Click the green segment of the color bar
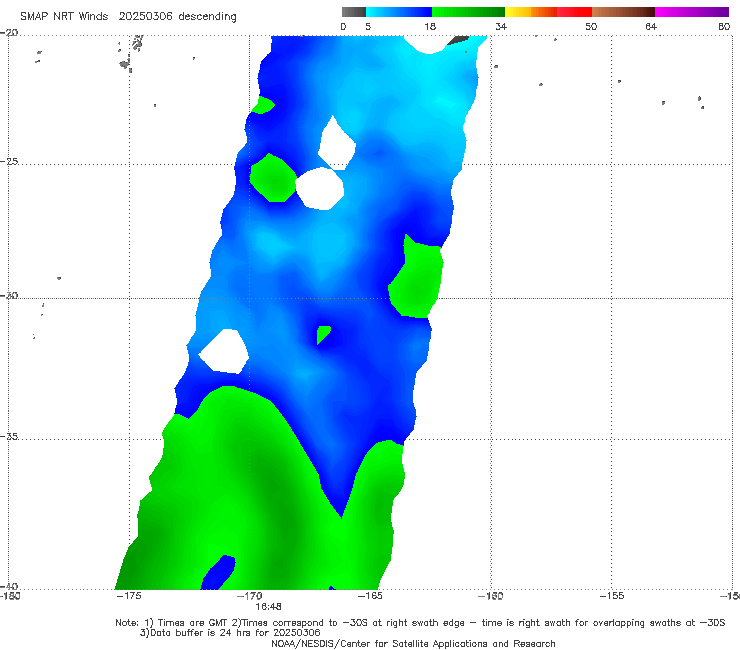The width and height of the screenshot is (740, 650). click(x=468, y=12)
